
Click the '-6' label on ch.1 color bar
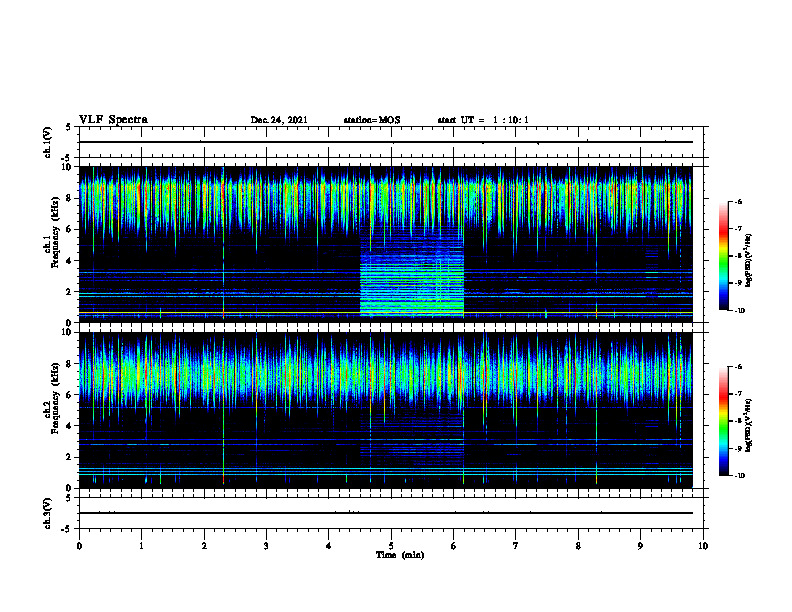tap(738, 201)
